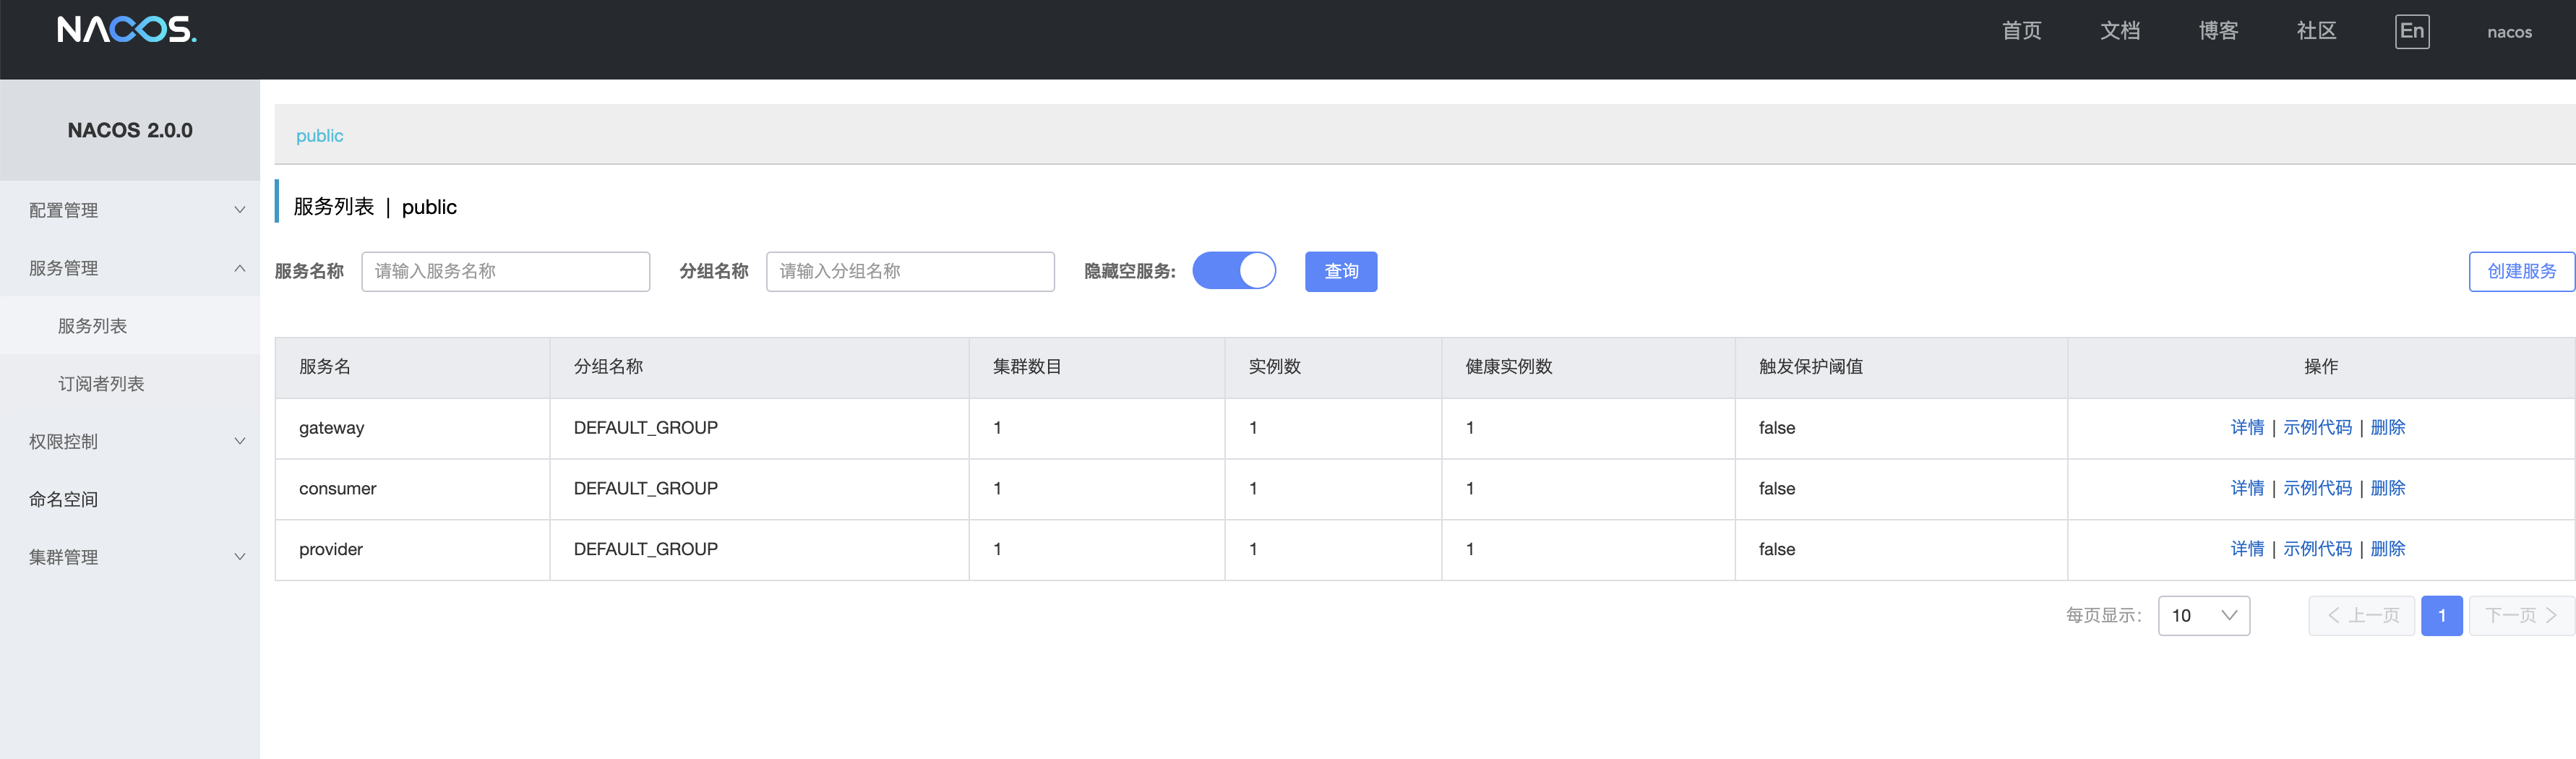Click the 创建服务 button
2576x759 pixels.
point(2520,271)
